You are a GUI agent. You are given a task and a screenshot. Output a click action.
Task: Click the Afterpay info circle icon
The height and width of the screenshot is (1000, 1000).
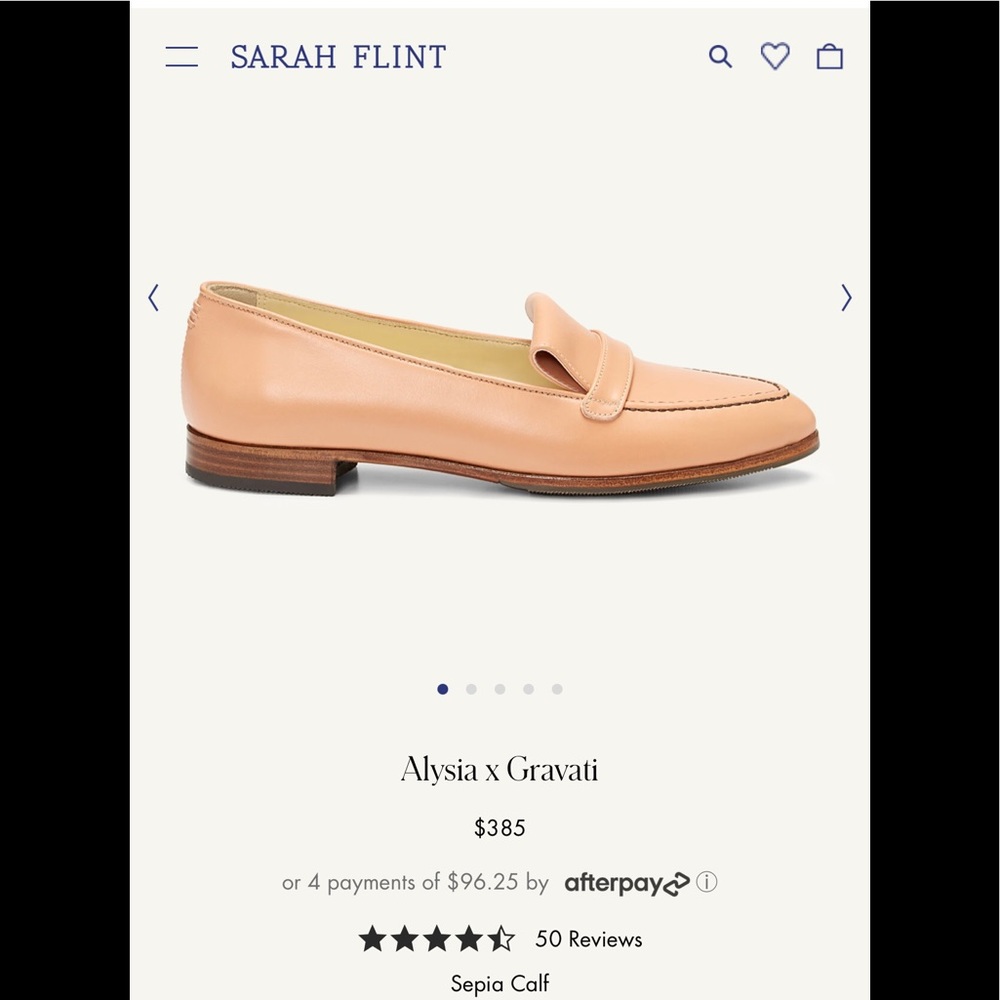click(x=707, y=882)
